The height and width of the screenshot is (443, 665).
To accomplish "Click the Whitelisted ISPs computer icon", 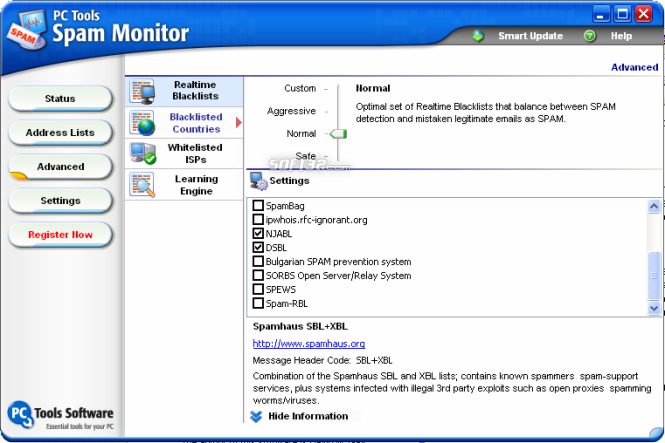I will (142, 153).
